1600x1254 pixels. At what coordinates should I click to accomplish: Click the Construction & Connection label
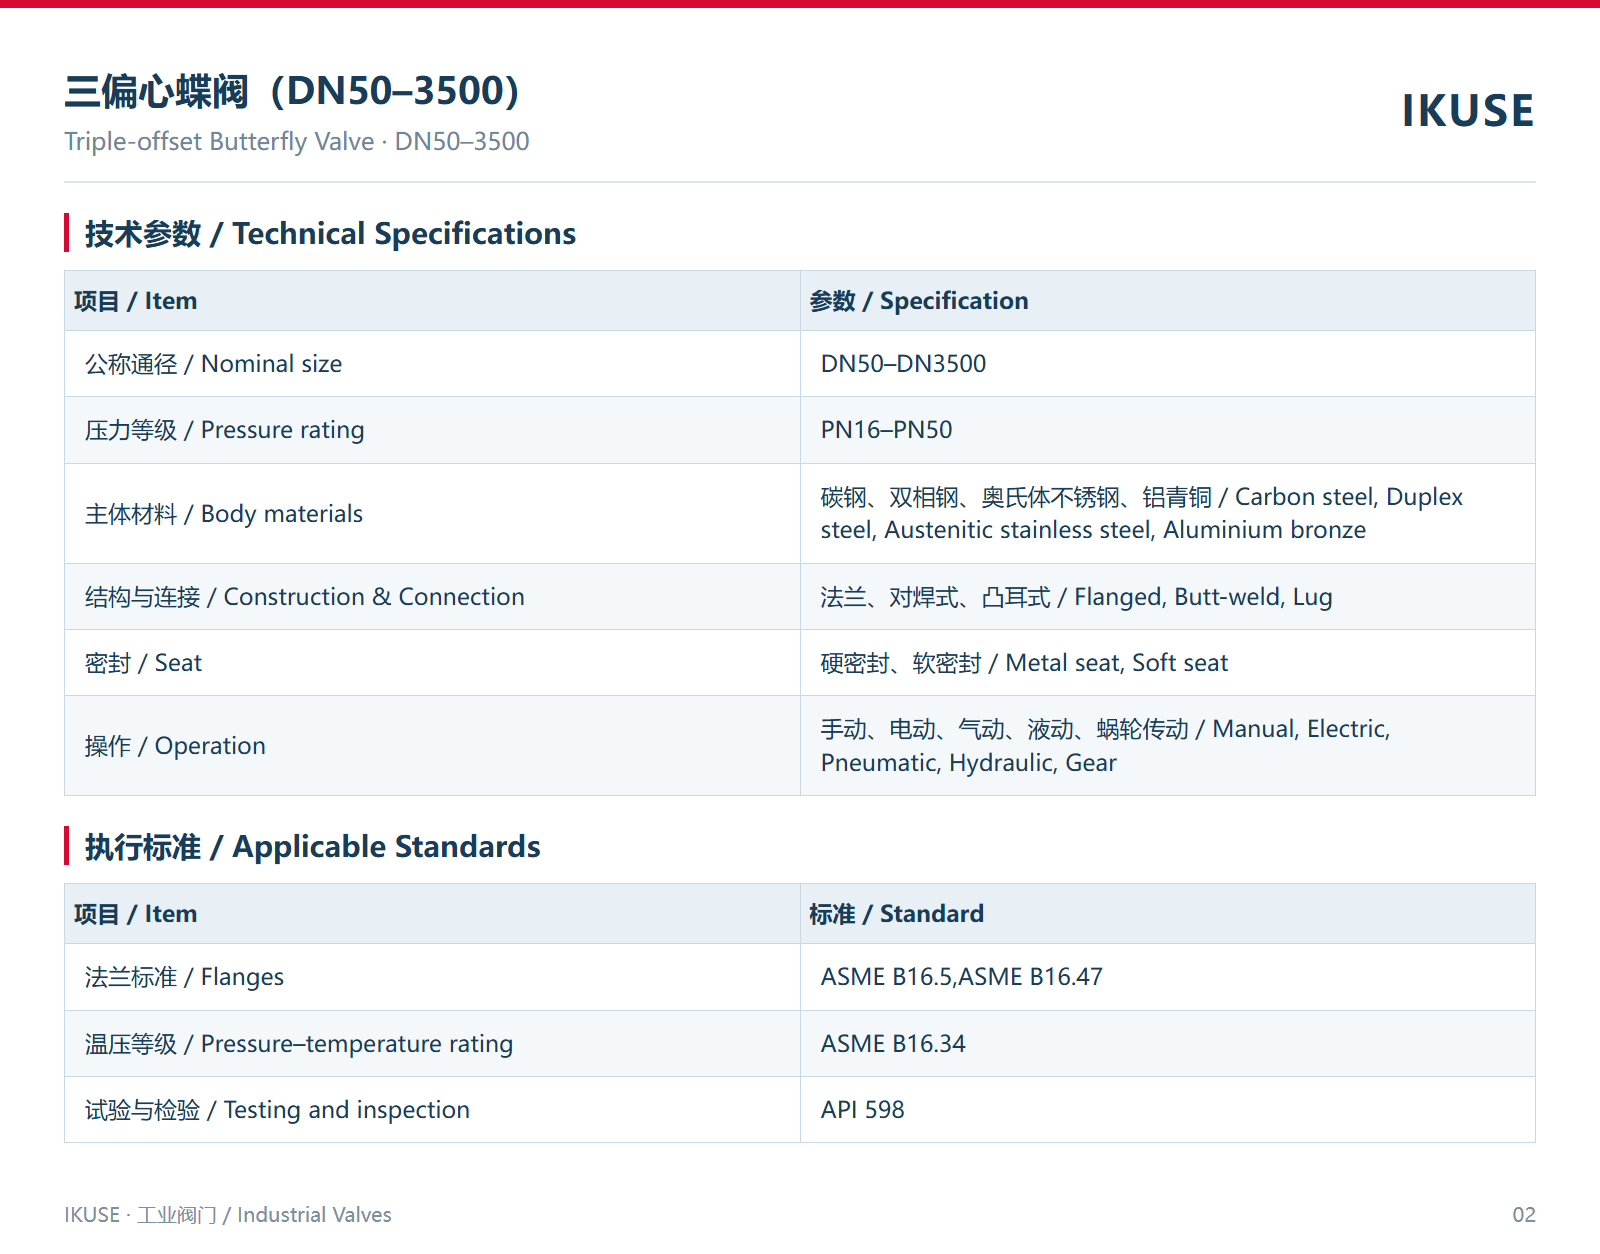pyautogui.click(x=304, y=597)
